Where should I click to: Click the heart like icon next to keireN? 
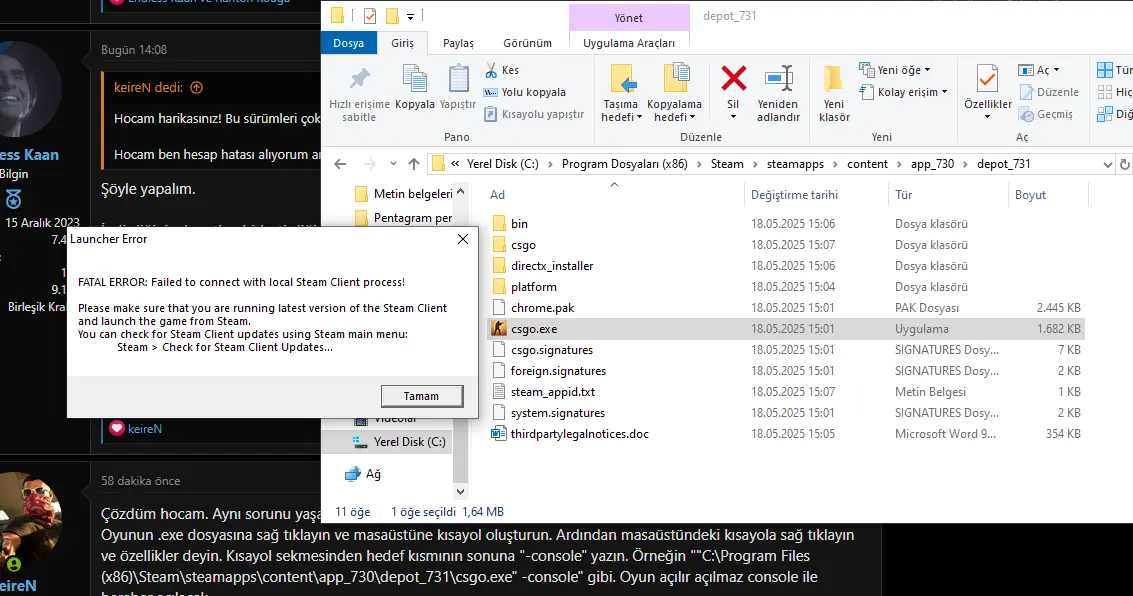tap(116, 428)
